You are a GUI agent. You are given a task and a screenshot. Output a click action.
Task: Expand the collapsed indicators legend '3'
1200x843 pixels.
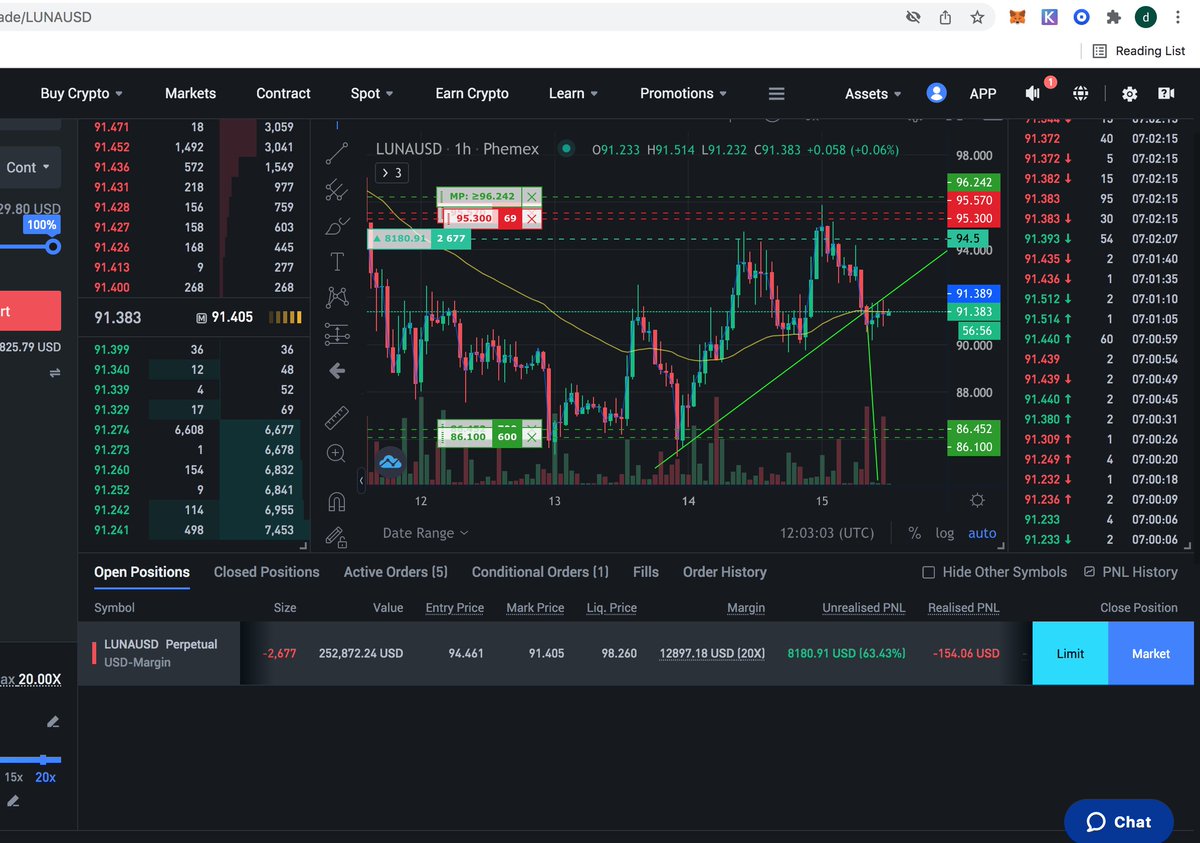pyautogui.click(x=391, y=173)
